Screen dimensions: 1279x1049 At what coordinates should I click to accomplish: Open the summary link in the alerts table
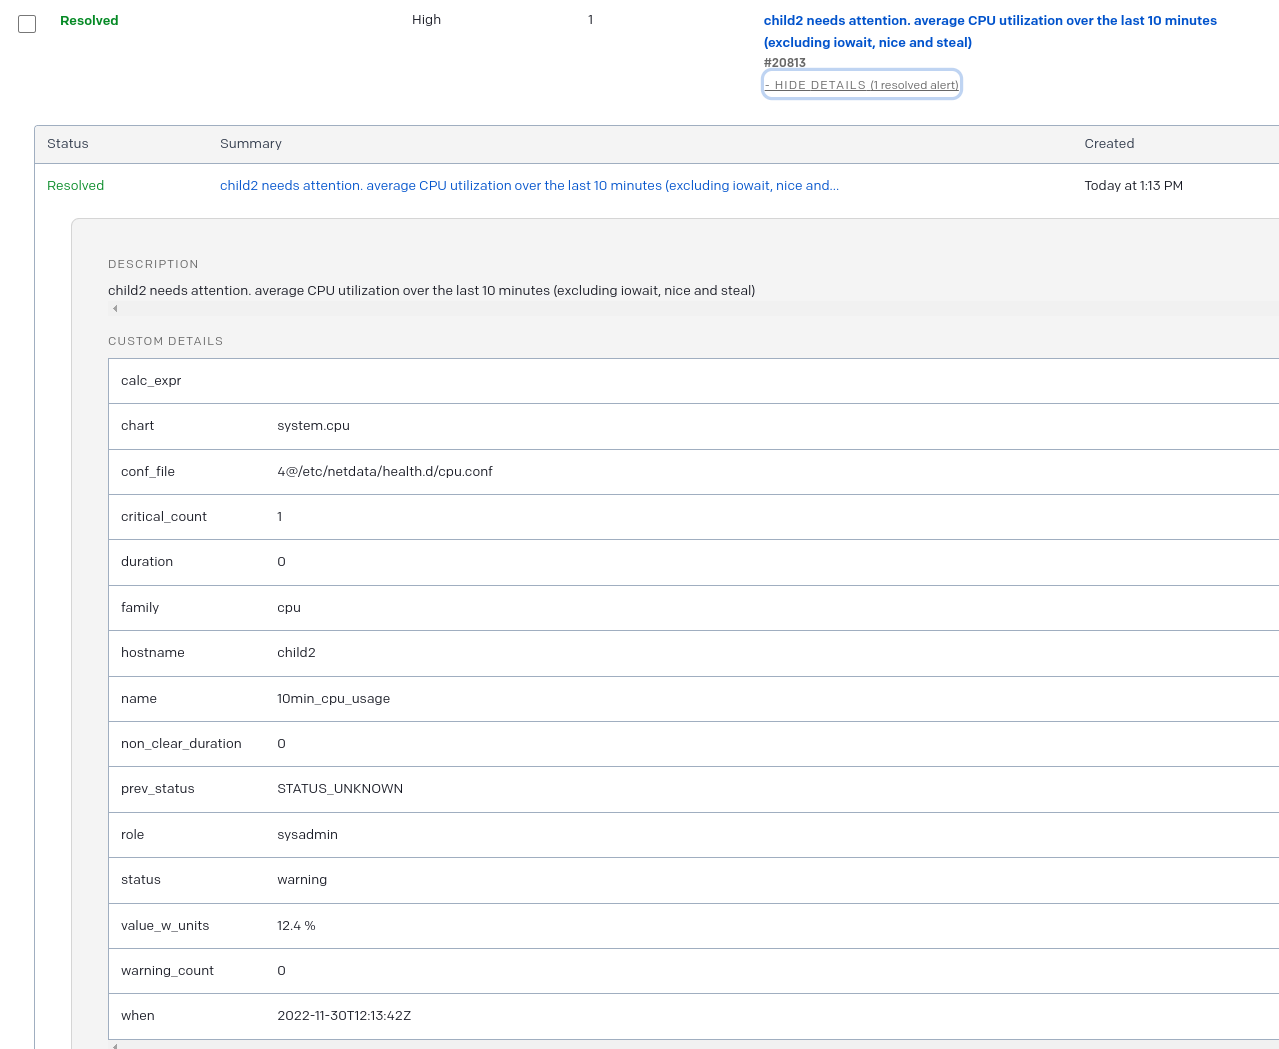click(530, 185)
